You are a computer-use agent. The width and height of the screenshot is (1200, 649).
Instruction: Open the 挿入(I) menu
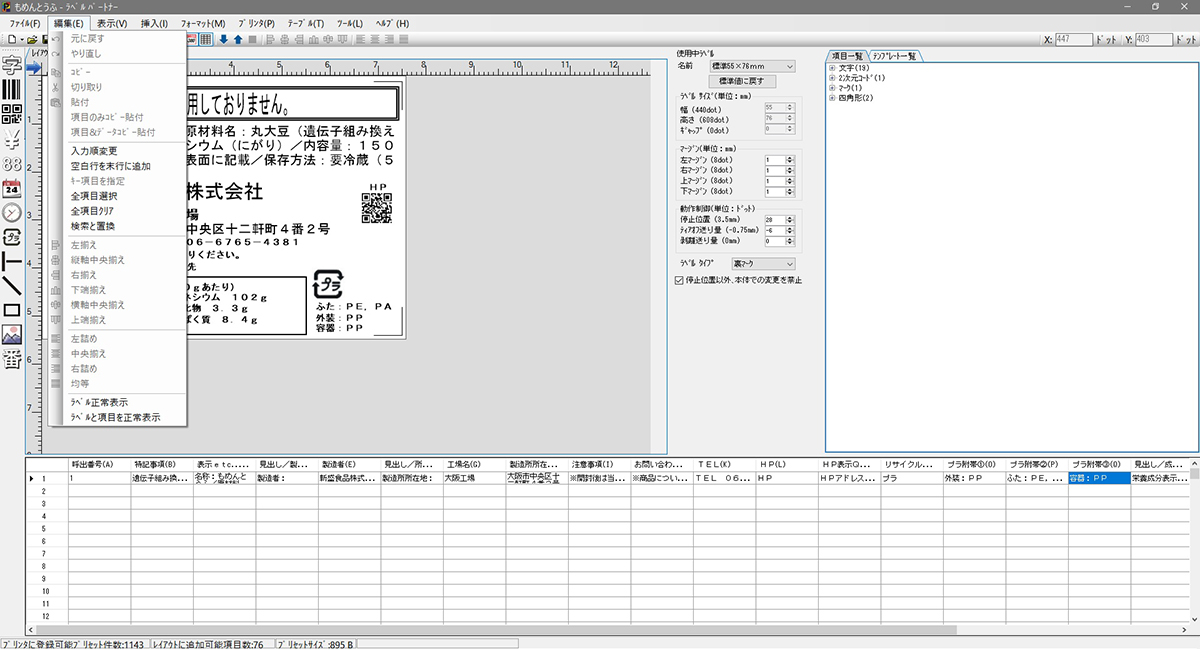pyautogui.click(x=154, y=23)
